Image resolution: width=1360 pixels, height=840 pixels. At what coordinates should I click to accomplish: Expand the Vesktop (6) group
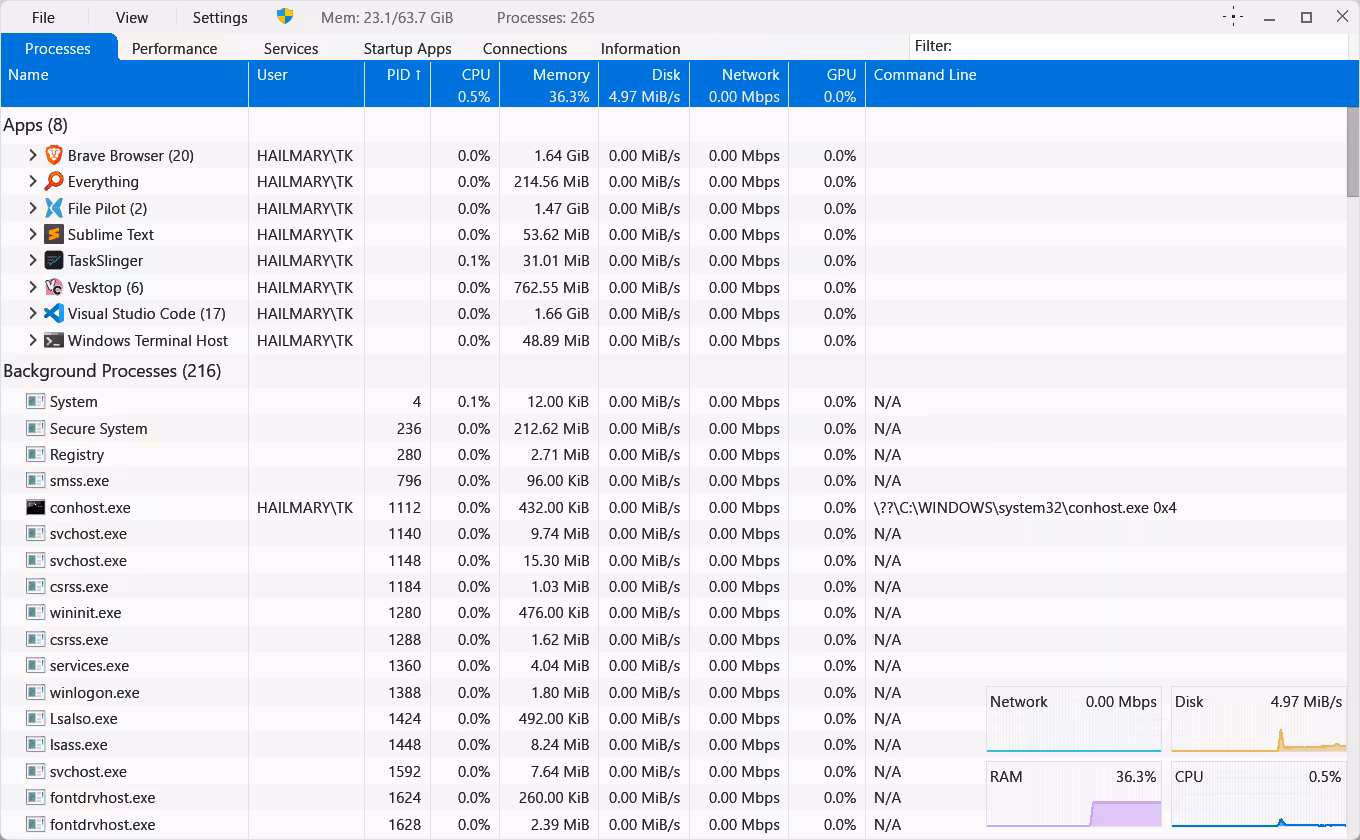pyautogui.click(x=32, y=287)
